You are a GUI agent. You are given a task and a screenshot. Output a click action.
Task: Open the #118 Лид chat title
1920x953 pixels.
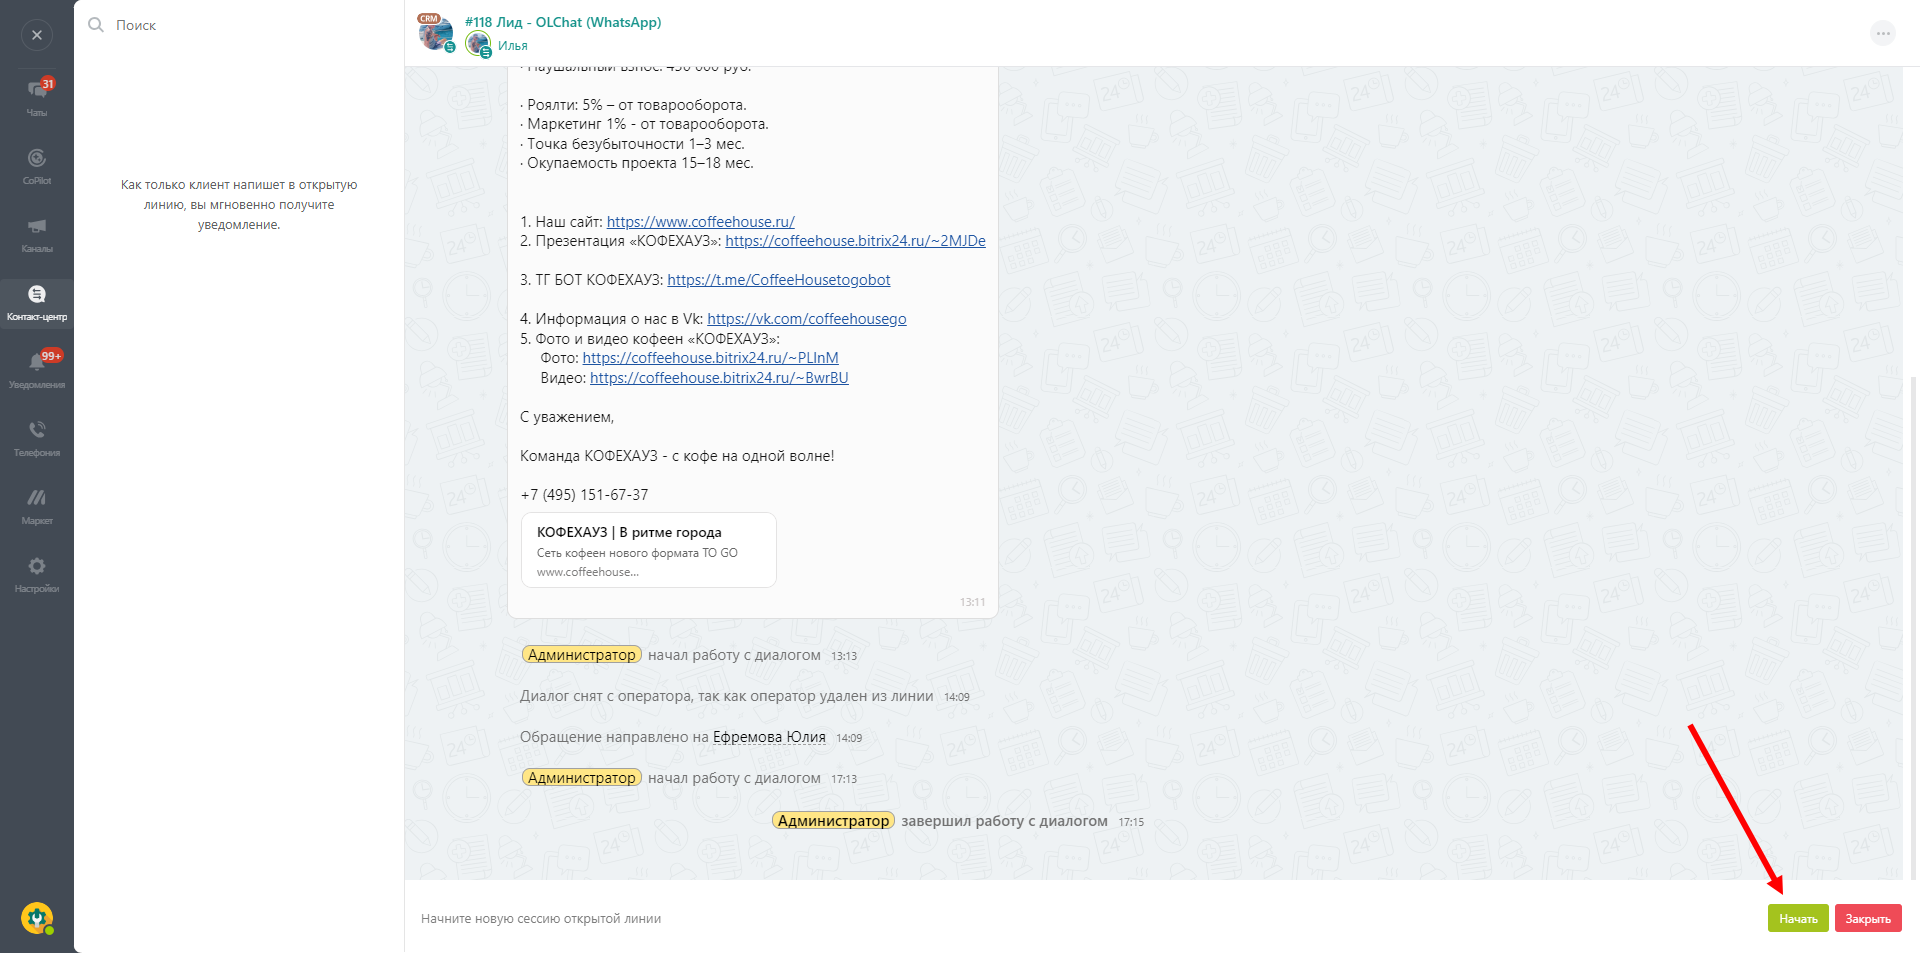tap(562, 22)
